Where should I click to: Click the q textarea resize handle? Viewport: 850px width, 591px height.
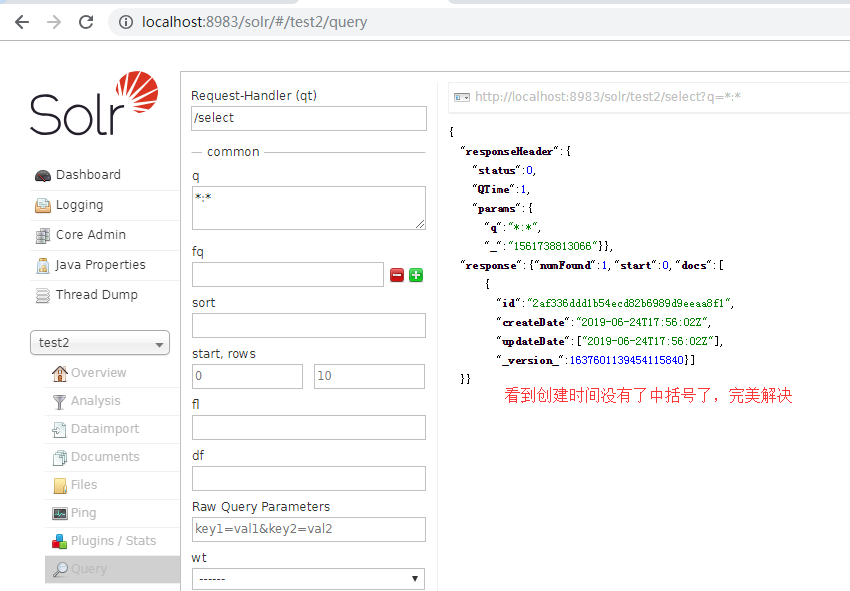[420, 224]
